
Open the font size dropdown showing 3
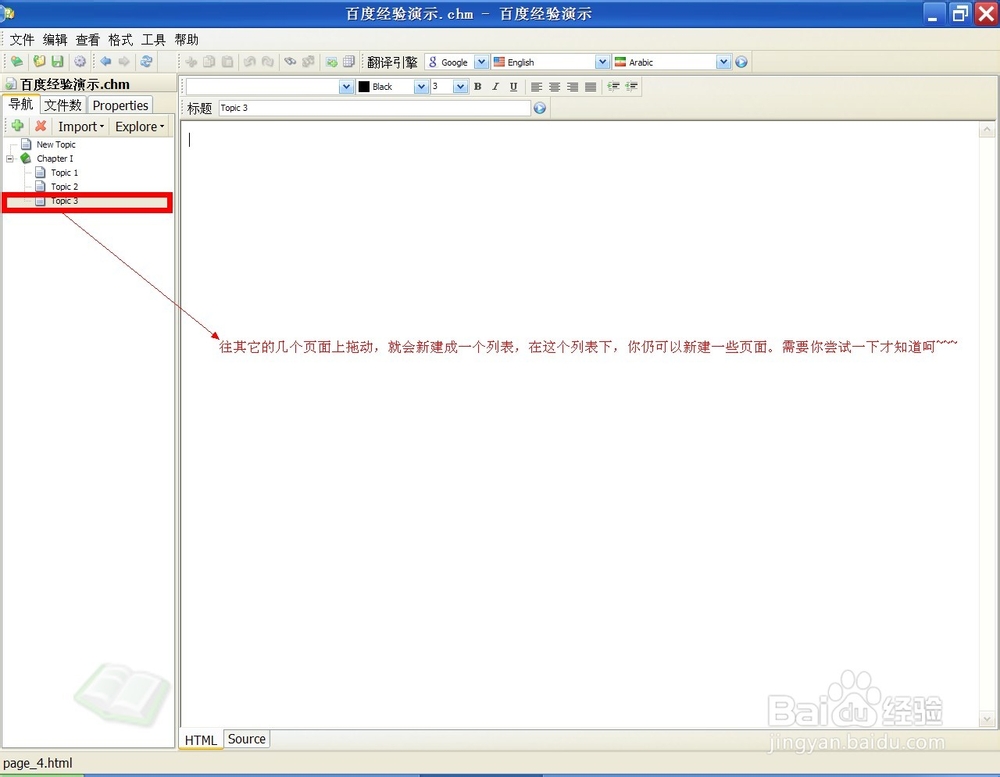(460, 87)
